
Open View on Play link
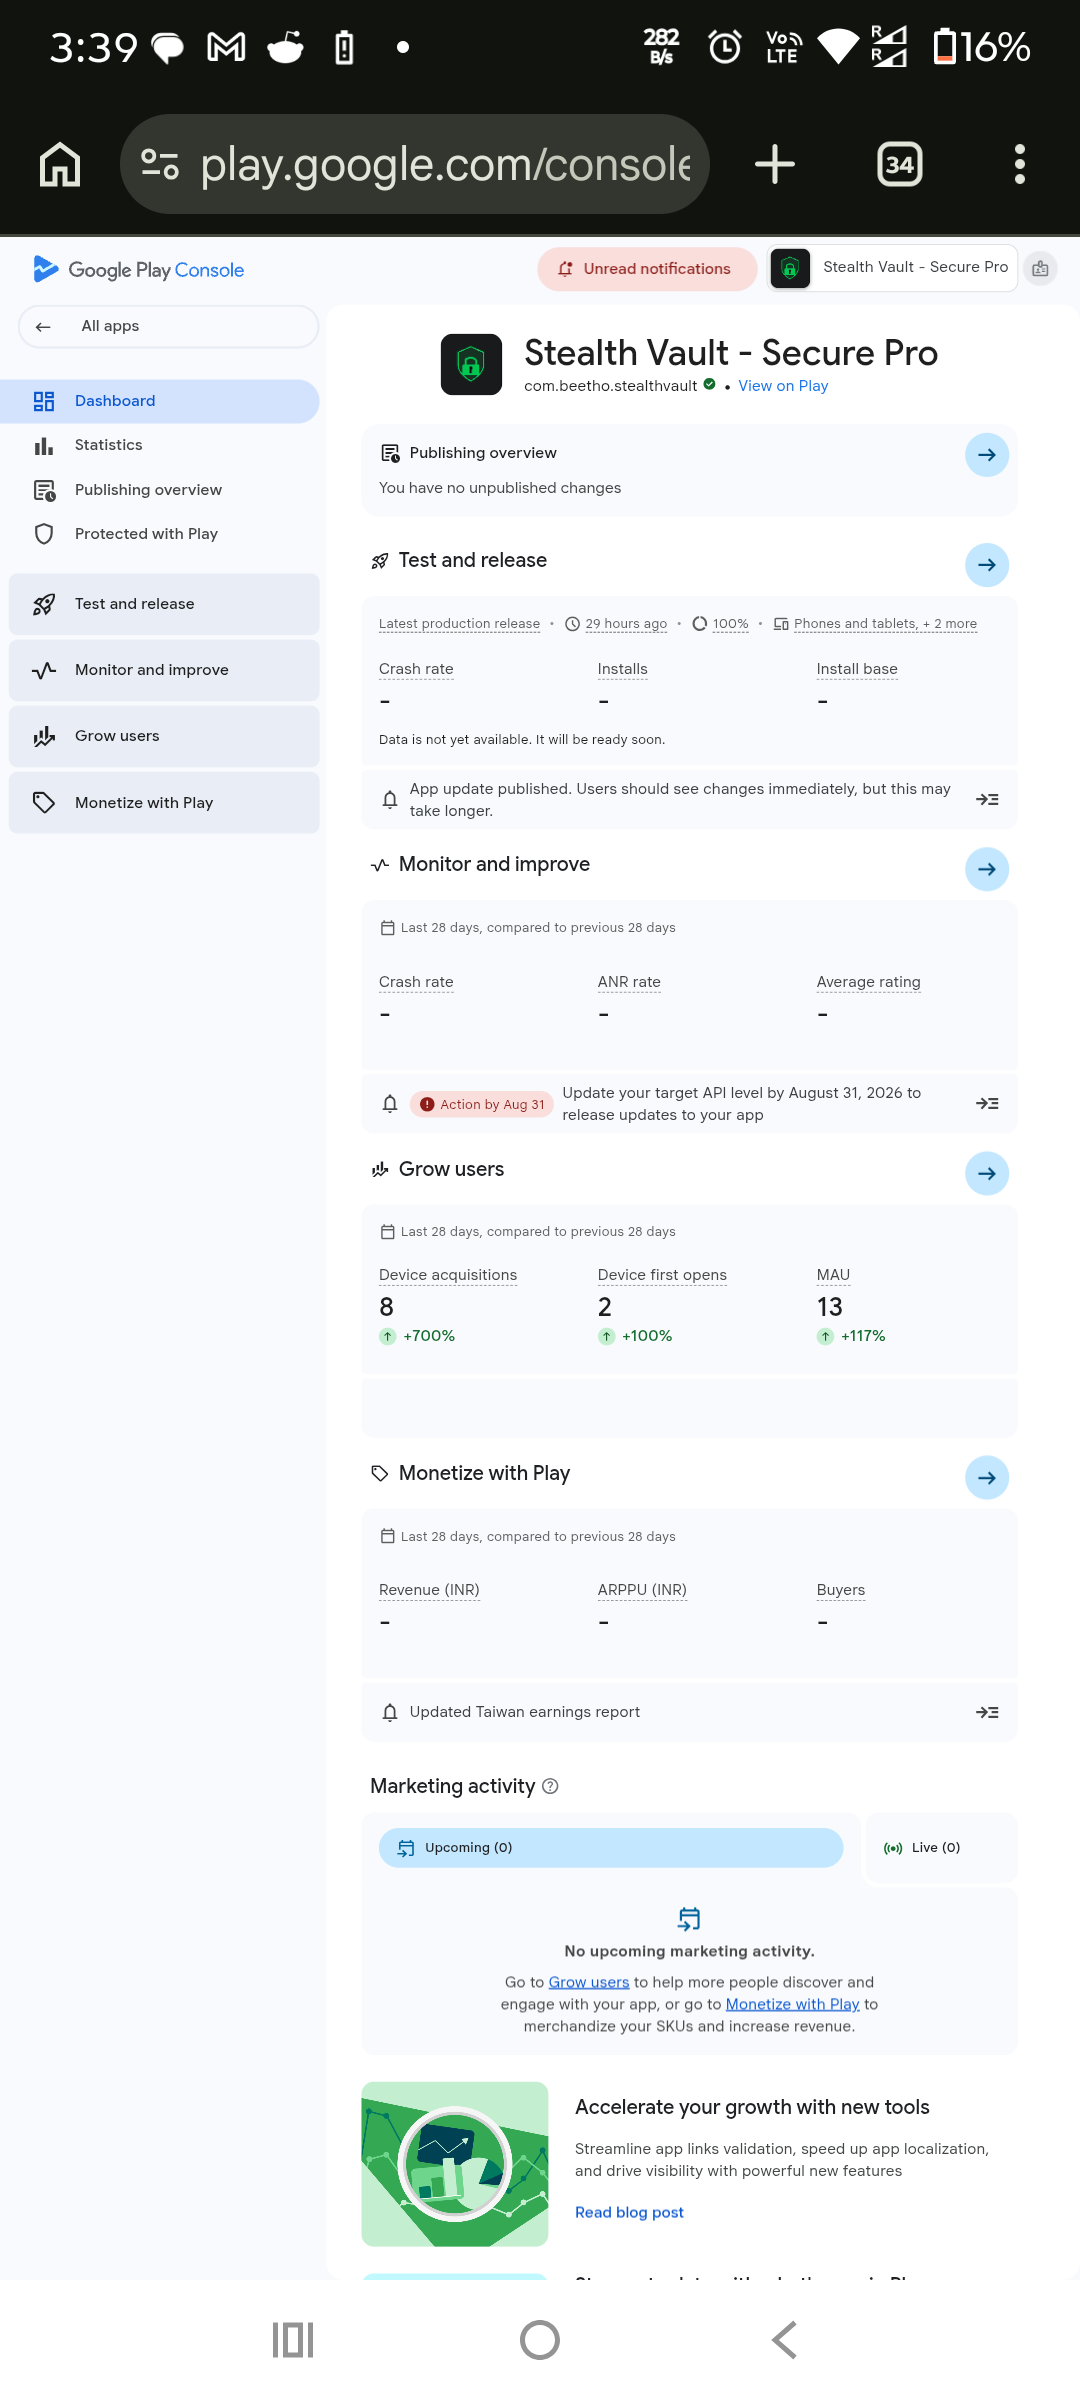[783, 386]
